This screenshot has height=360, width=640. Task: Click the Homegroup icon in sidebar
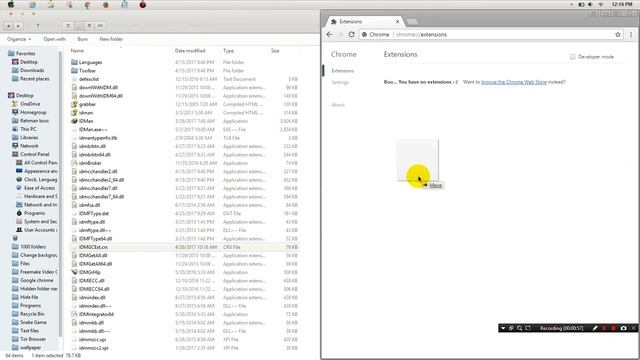15,112
